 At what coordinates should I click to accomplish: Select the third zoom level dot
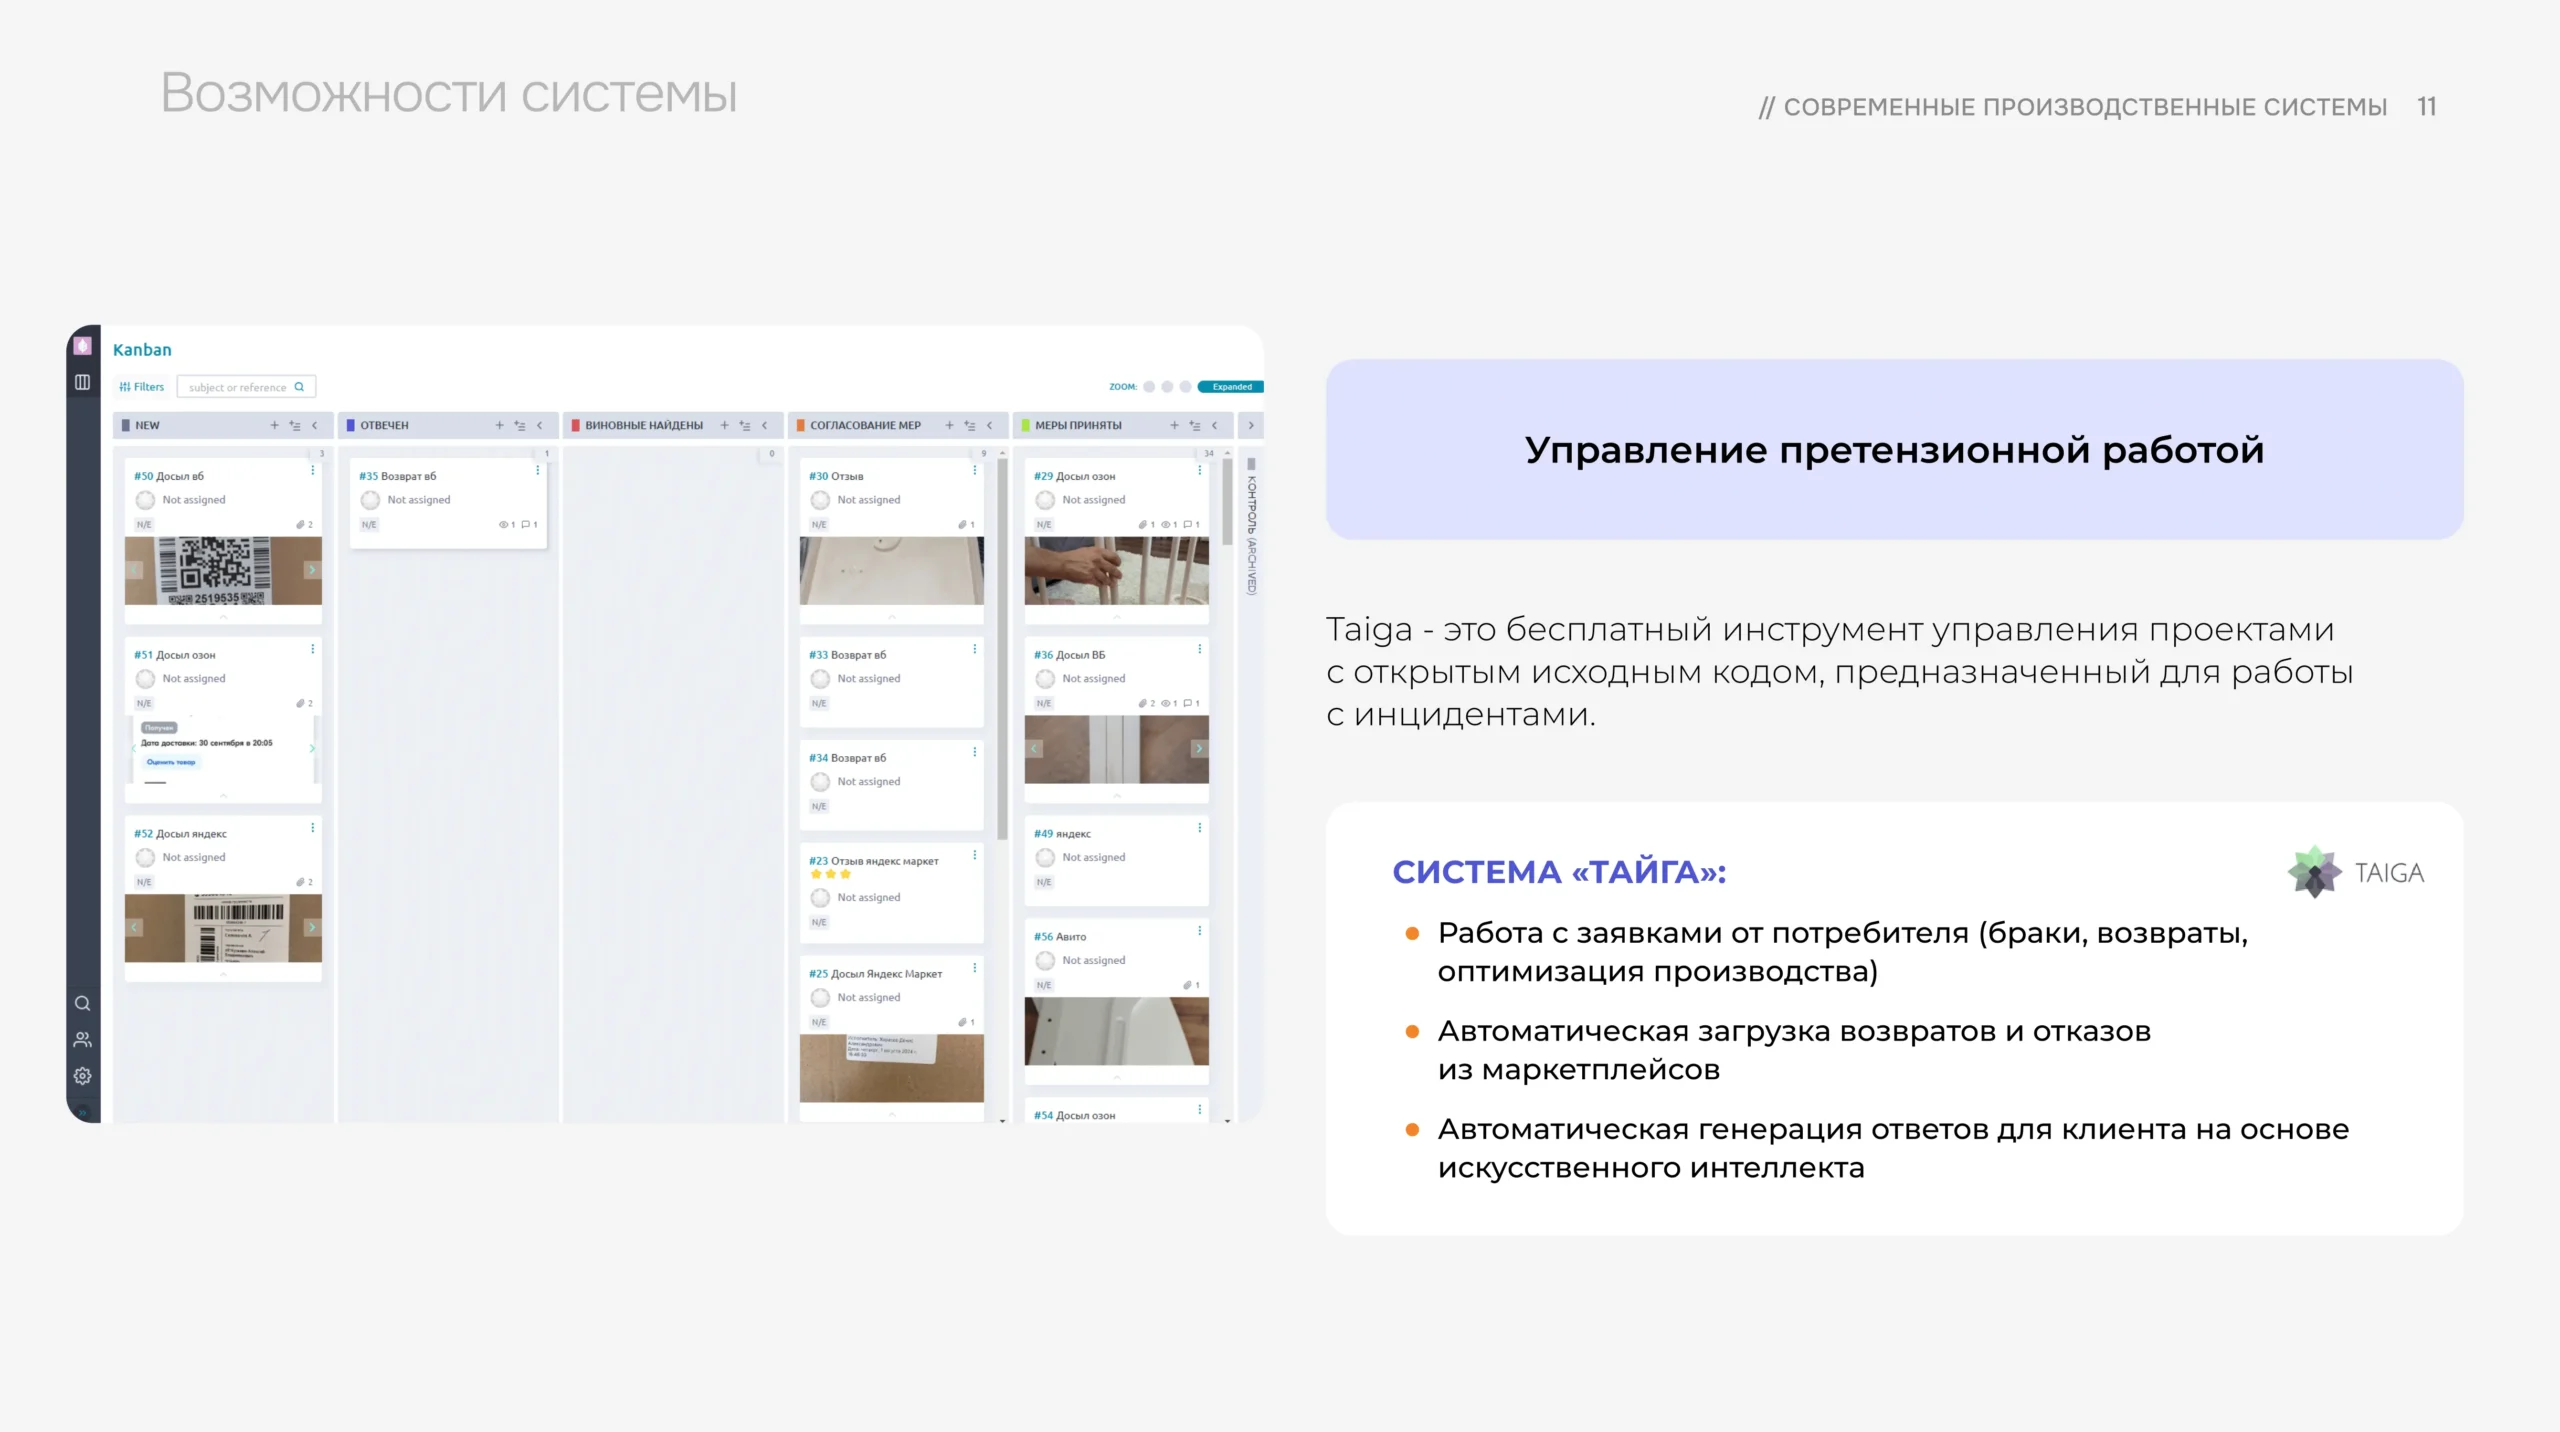pyautogui.click(x=1185, y=387)
